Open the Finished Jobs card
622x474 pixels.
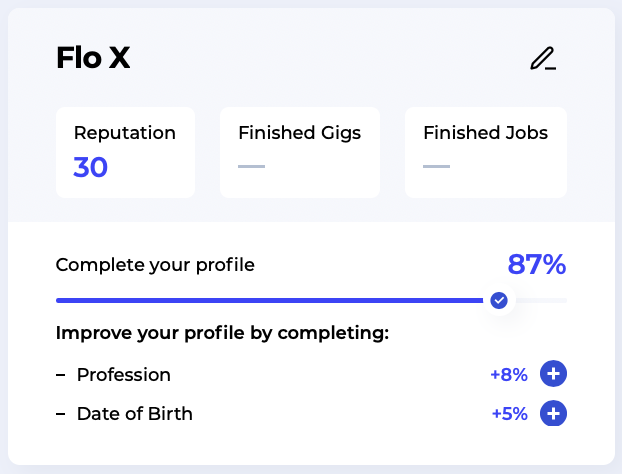(x=486, y=152)
